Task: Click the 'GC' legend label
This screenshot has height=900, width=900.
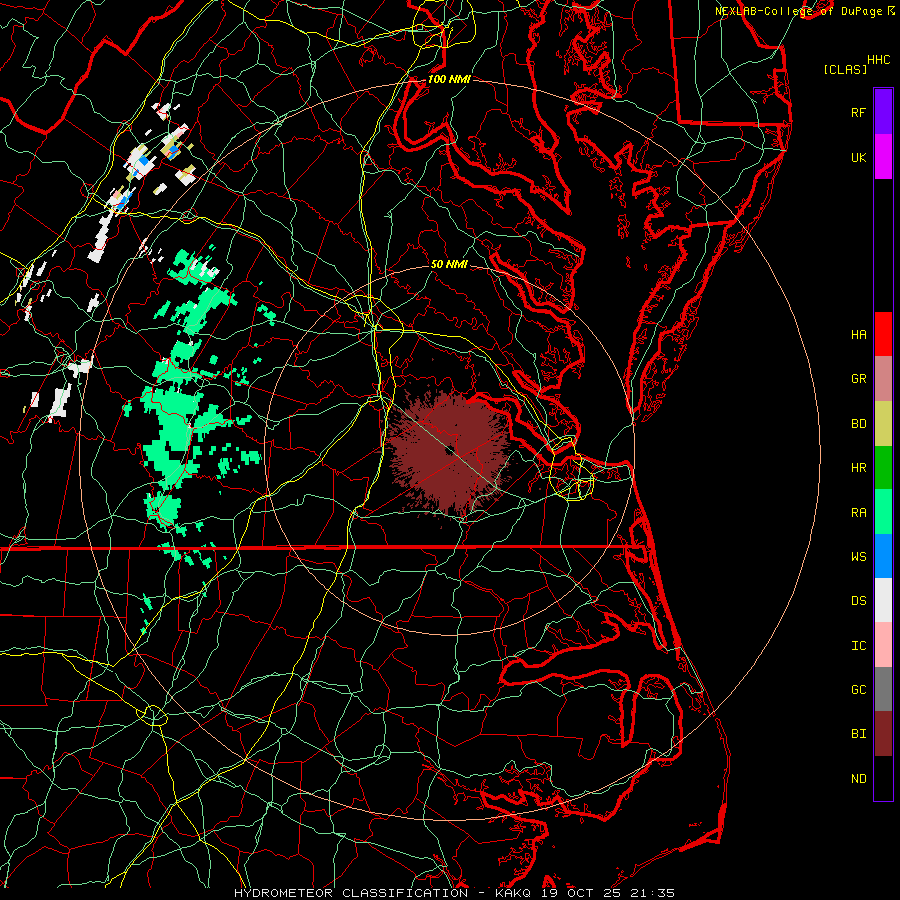Action: coord(858,690)
